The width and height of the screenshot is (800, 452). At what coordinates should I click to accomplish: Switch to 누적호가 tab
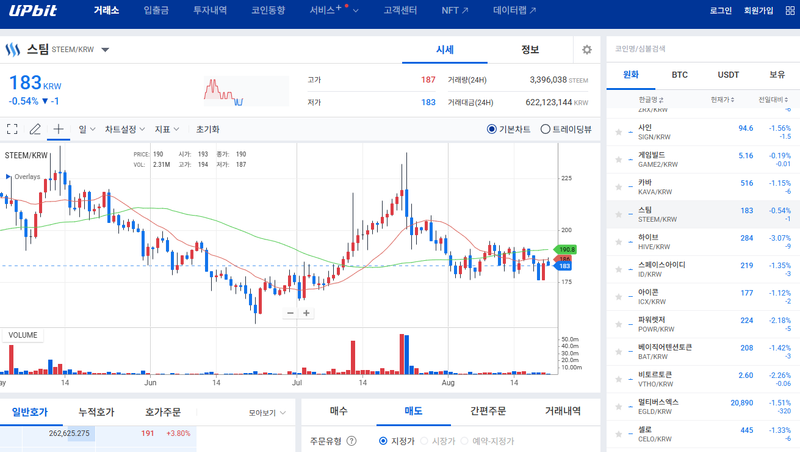96,412
